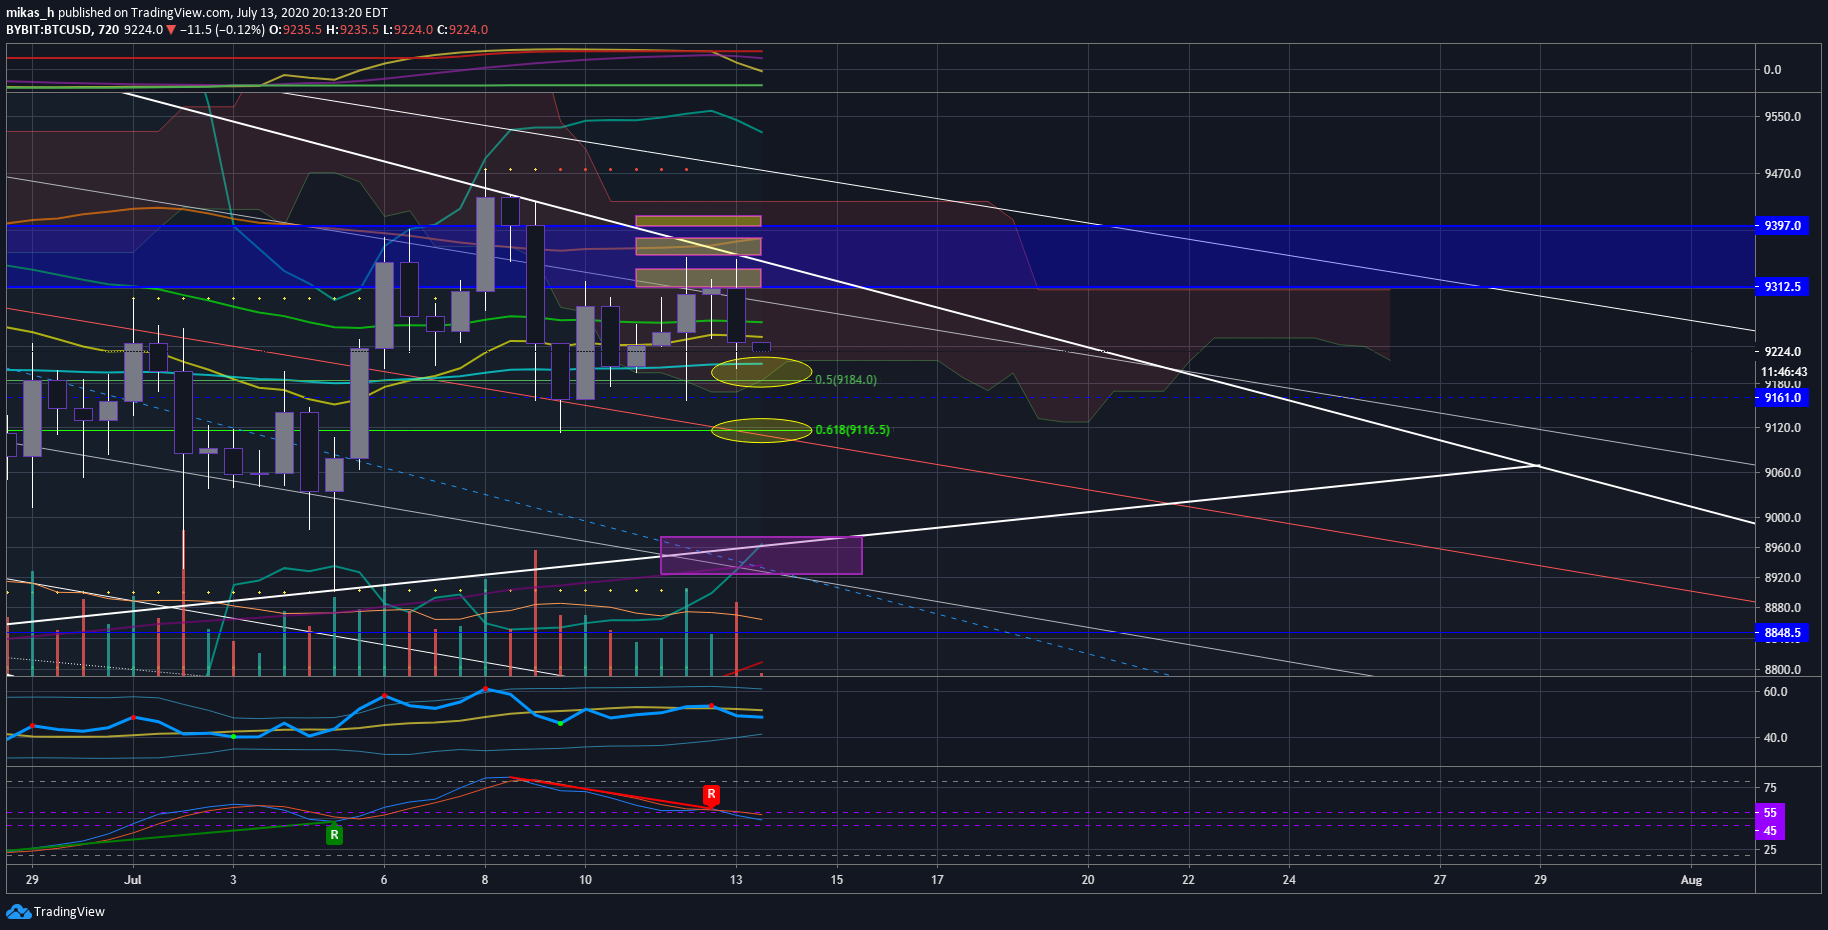Click the 0.618(9116.5) fibonacci label
The height and width of the screenshot is (930, 1828).
[x=853, y=430]
